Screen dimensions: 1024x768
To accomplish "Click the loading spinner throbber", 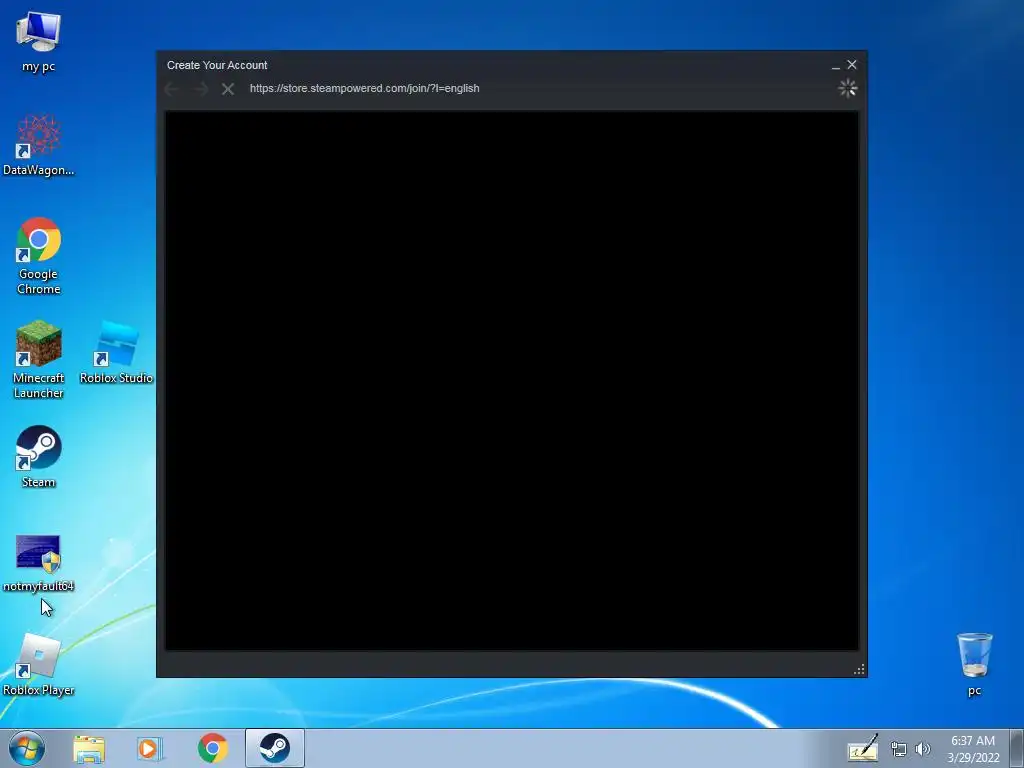I will [x=847, y=88].
